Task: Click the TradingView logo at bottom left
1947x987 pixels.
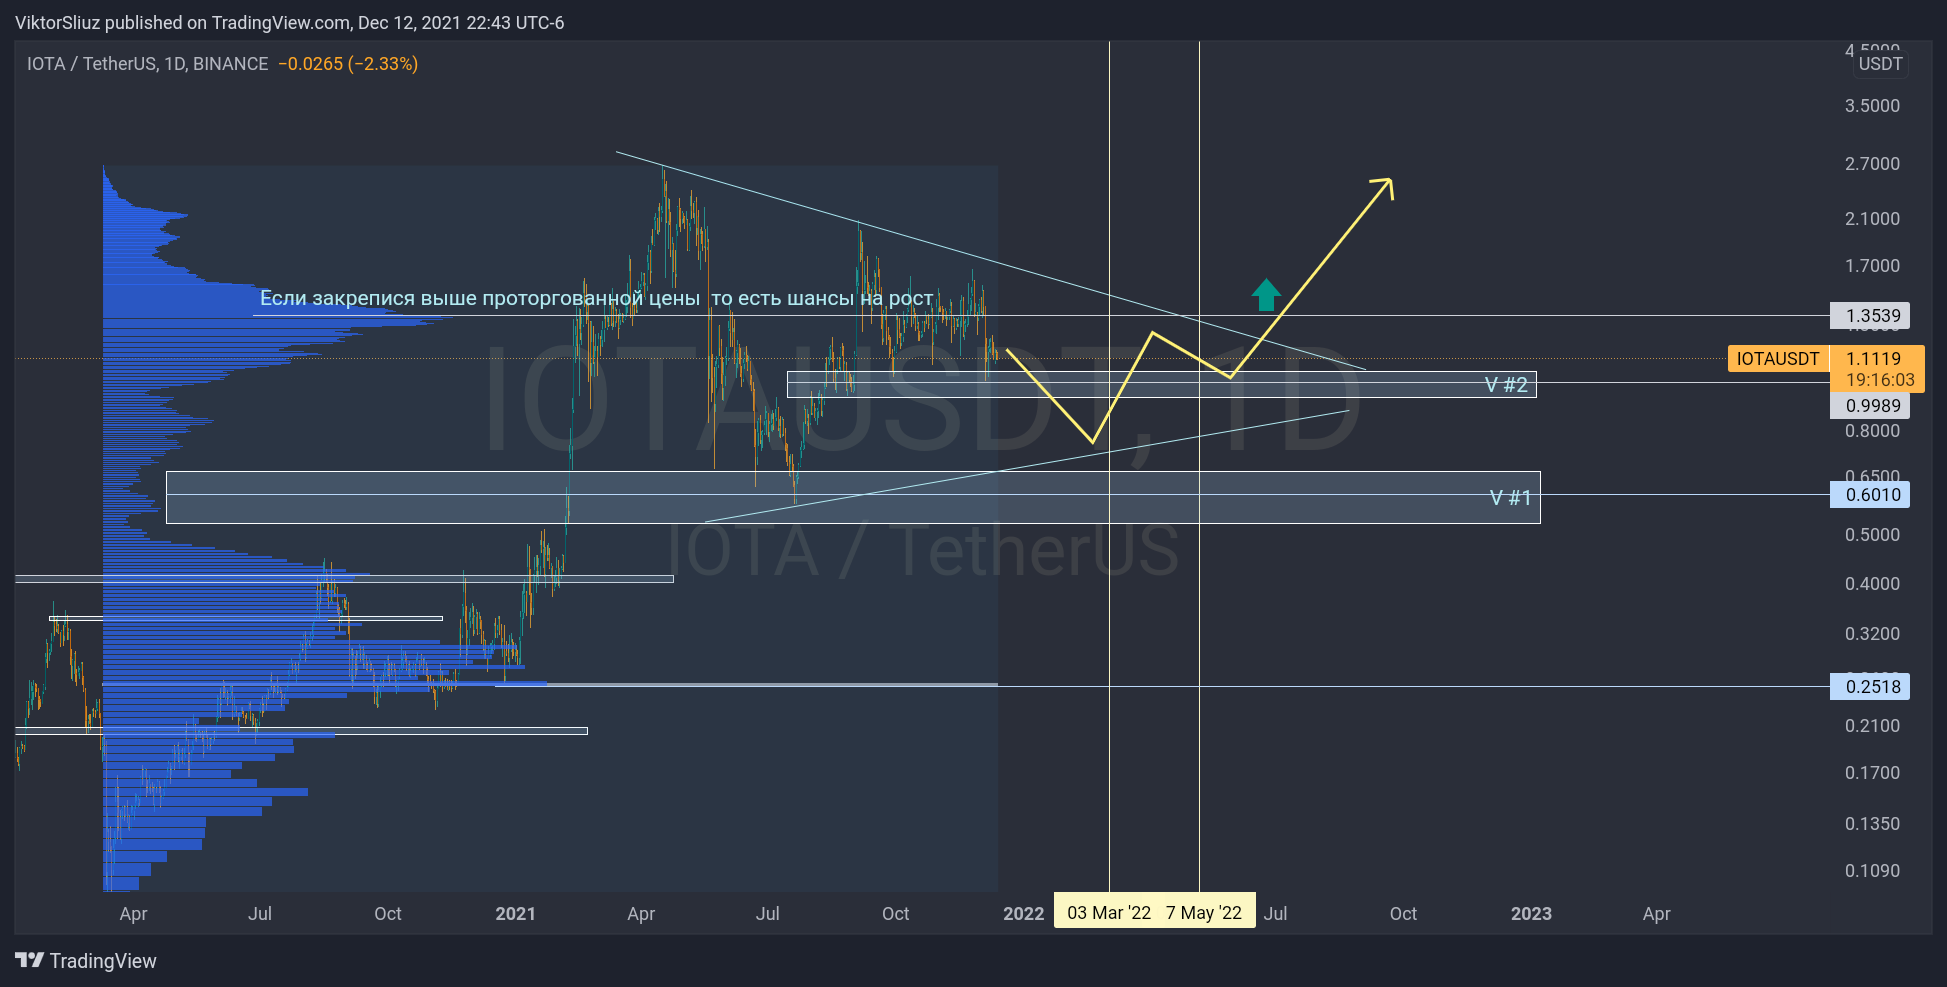Action: pos(86,961)
